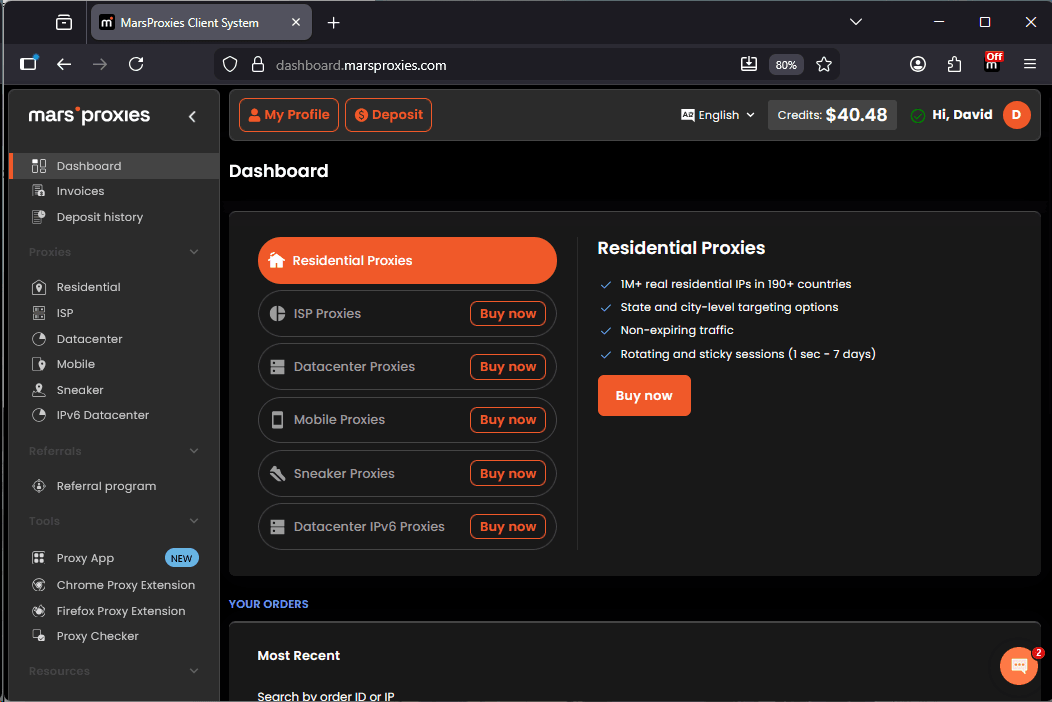Click Buy now for Sneaker Proxies
The width and height of the screenshot is (1052, 702).
pyautogui.click(x=508, y=473)
